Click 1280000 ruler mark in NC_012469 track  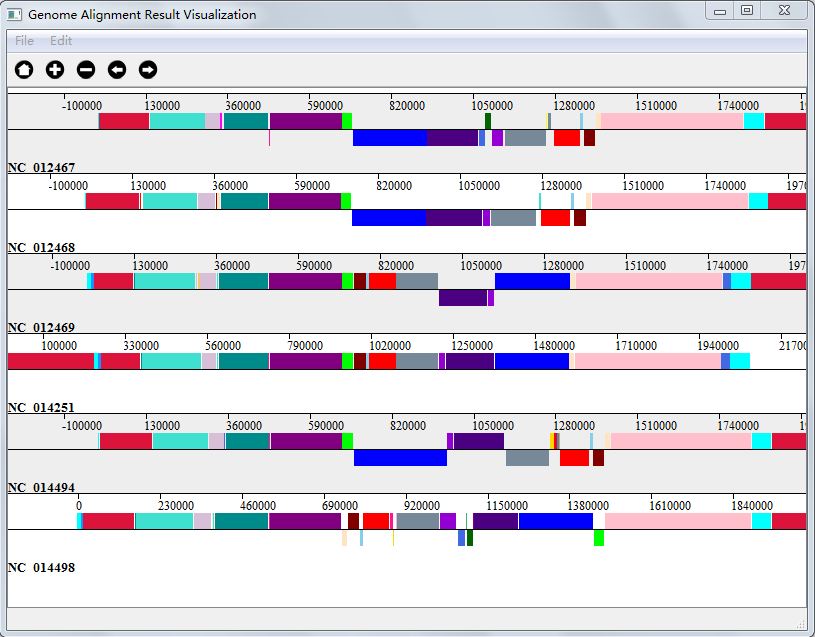[563, 266]
